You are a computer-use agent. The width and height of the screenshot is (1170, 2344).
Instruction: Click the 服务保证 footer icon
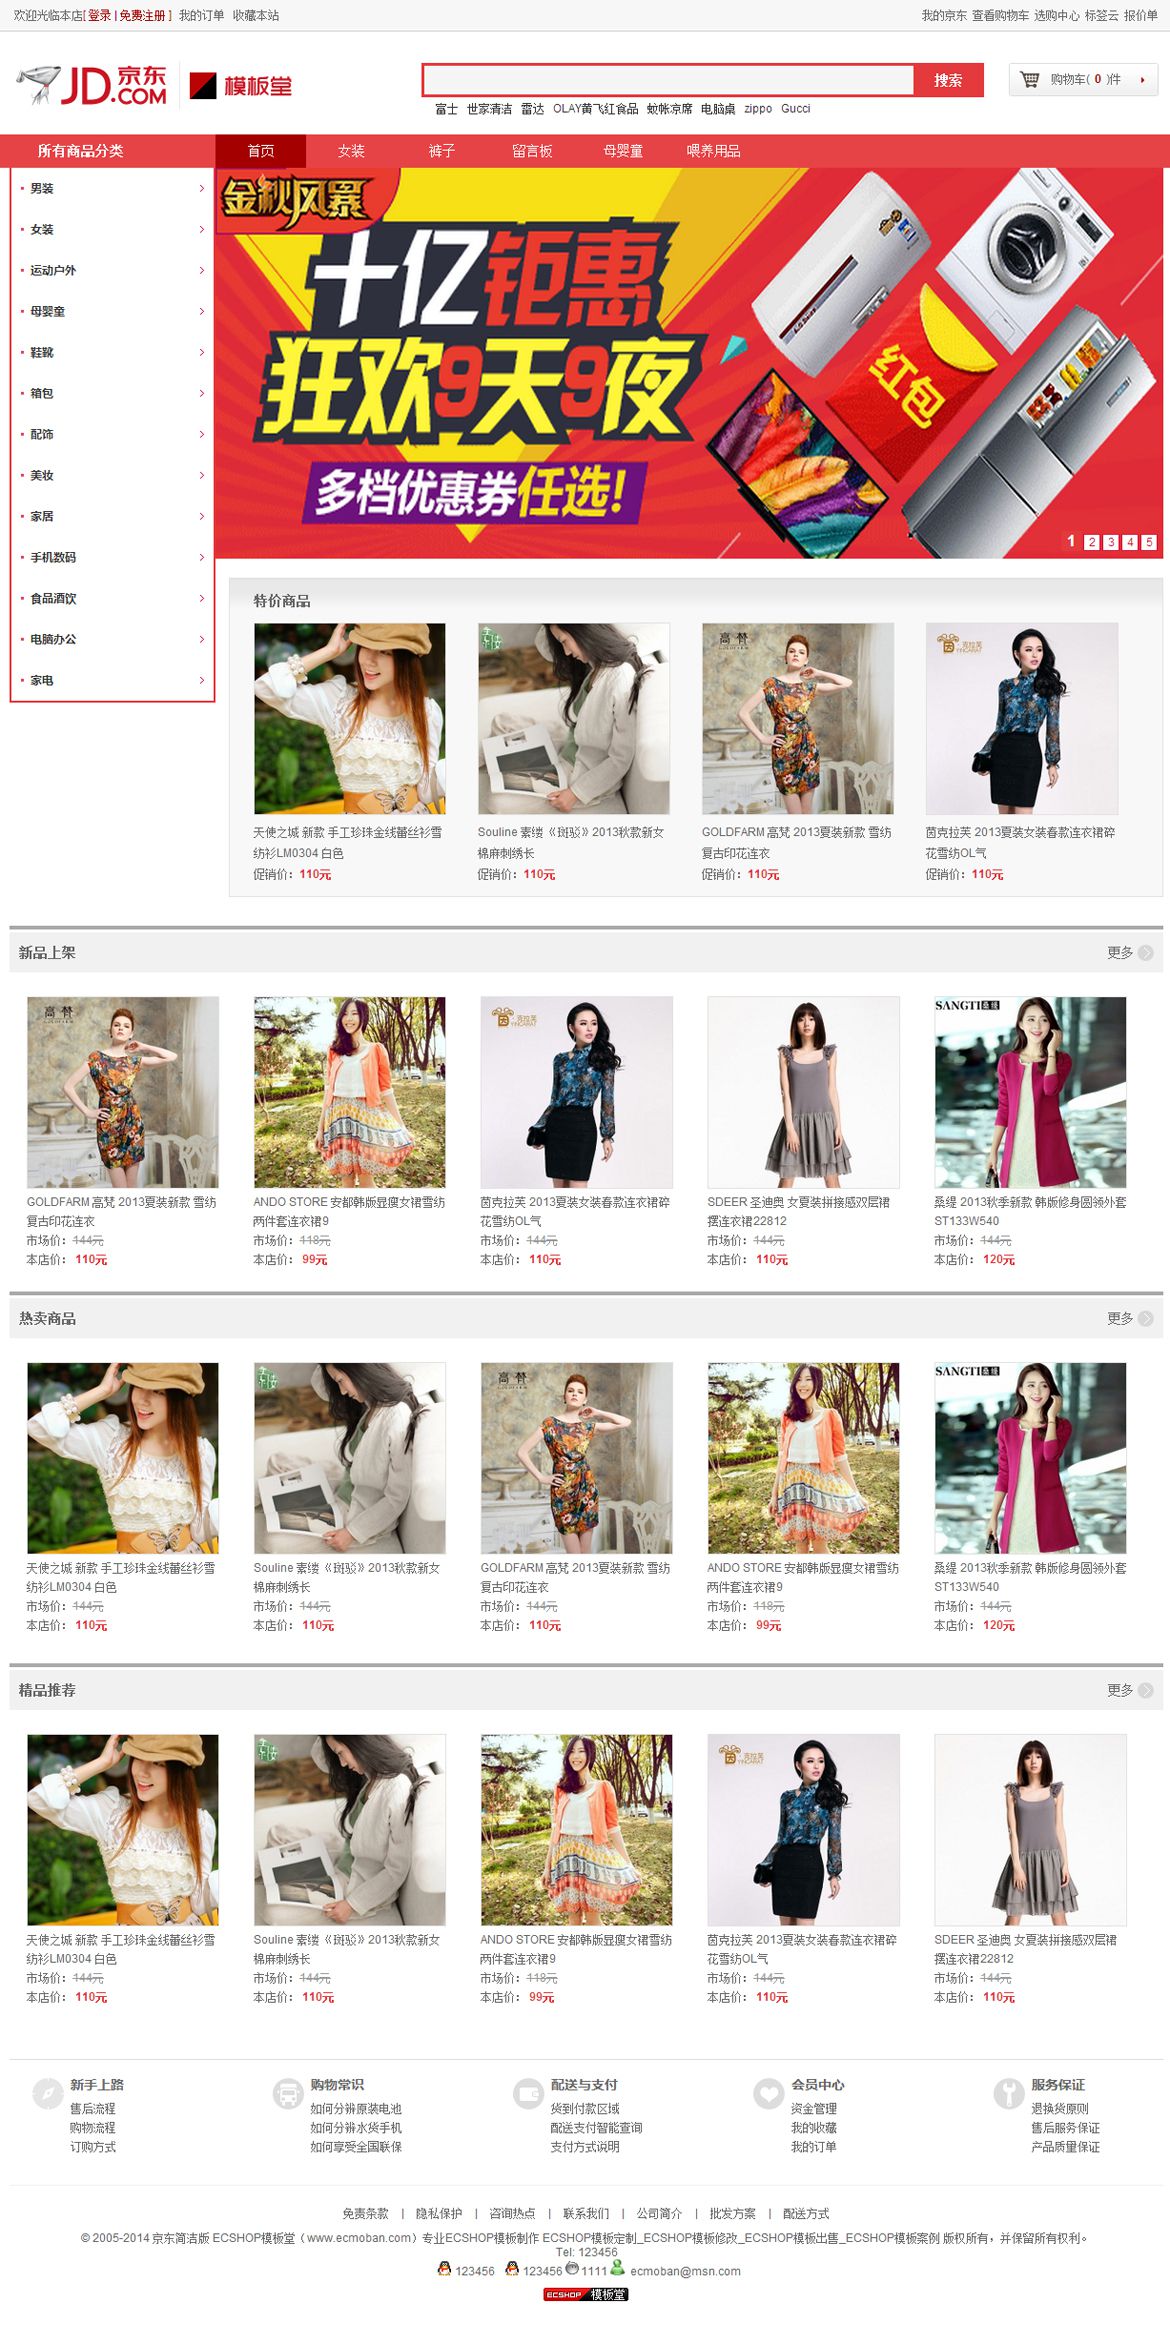pos(1009,2093)
